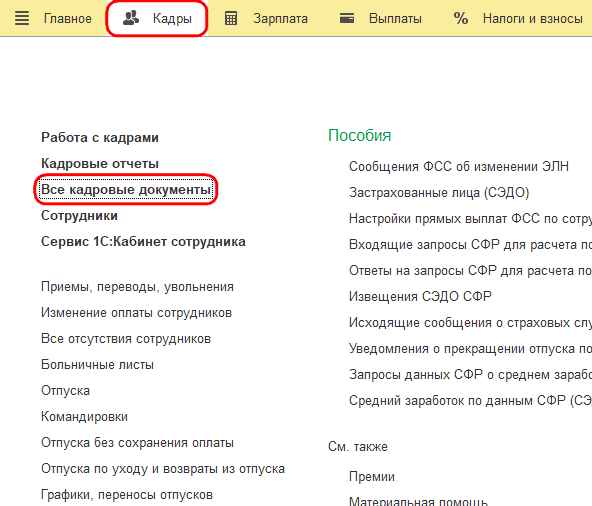Click the card icon next to Выплаты
Screen dimensions: 592x506
click(x=347, y=18)
